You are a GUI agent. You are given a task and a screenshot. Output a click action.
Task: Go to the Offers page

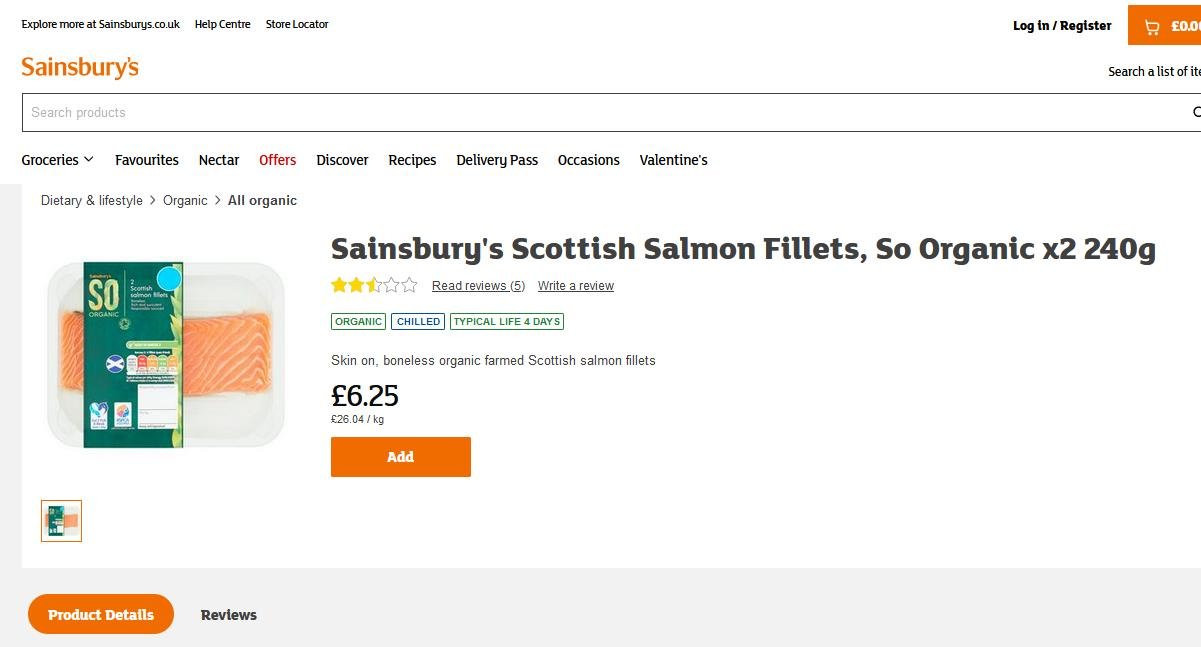coord(278,160)
